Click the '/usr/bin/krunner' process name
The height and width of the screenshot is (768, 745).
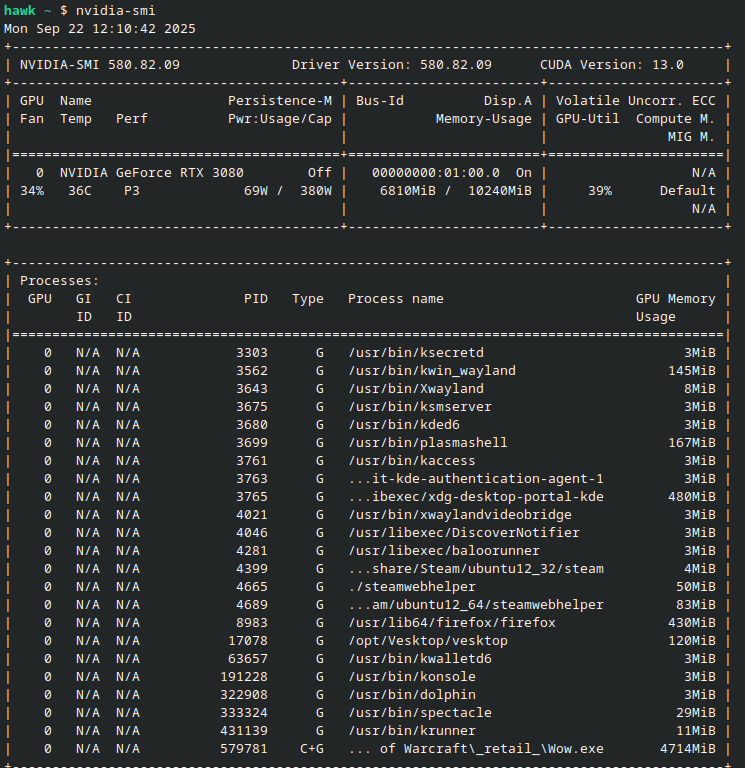click(412, 731)
